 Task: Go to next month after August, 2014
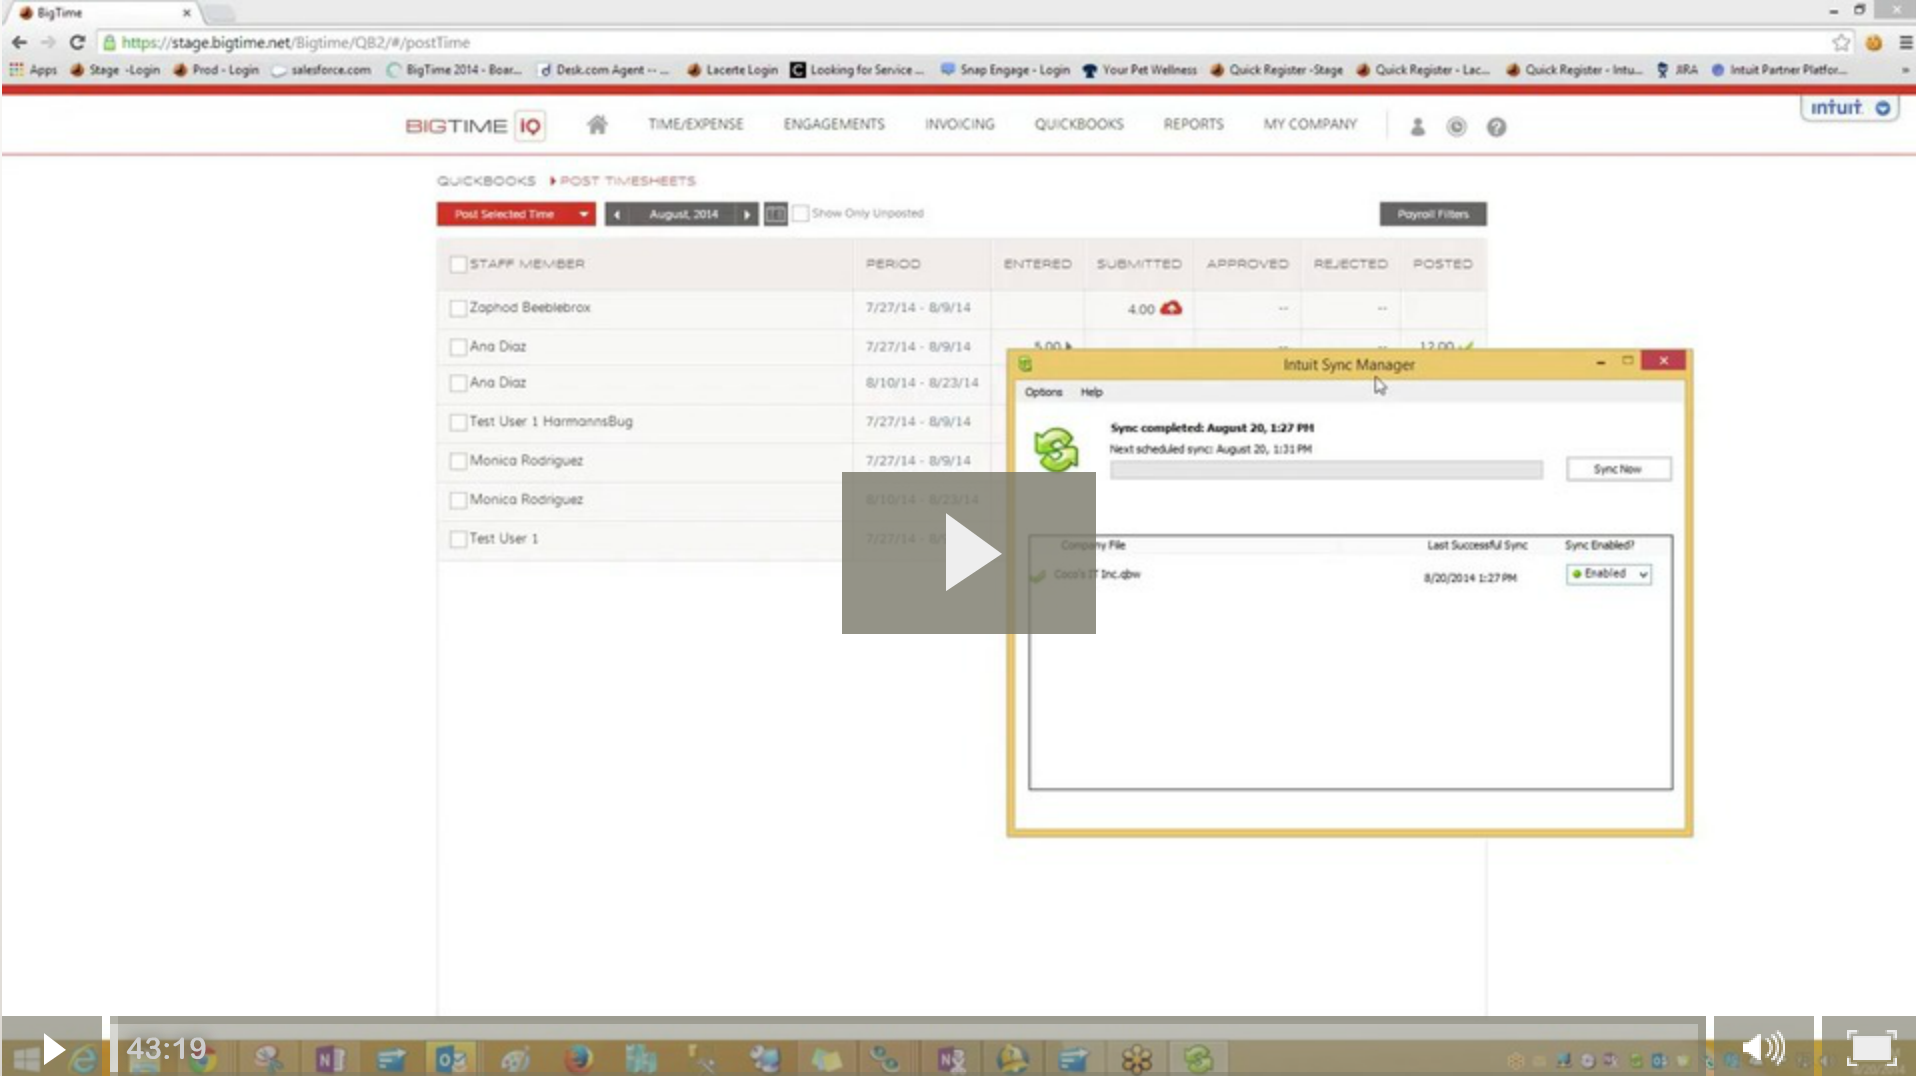point(747,214)
